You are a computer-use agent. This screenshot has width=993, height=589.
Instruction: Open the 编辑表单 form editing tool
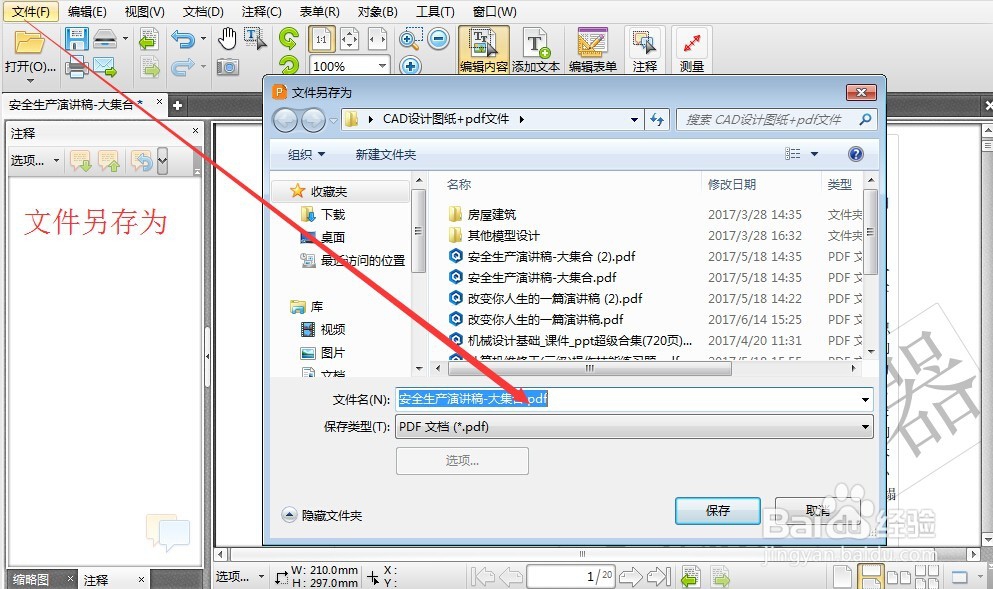[592, 42]
